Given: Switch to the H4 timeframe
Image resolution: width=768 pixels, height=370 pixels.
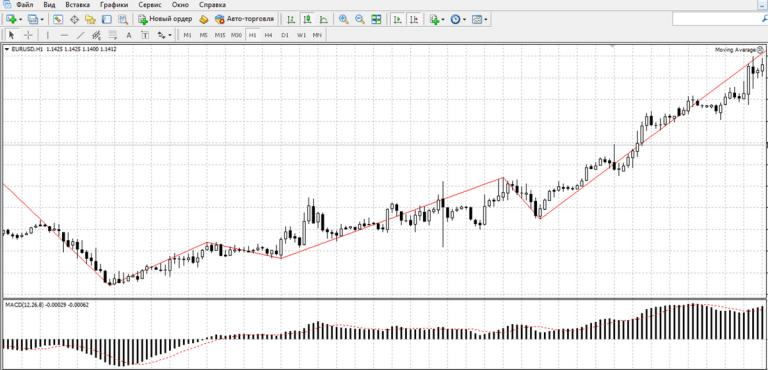Looking at the screenshot, I should click(x=268, y=35).
